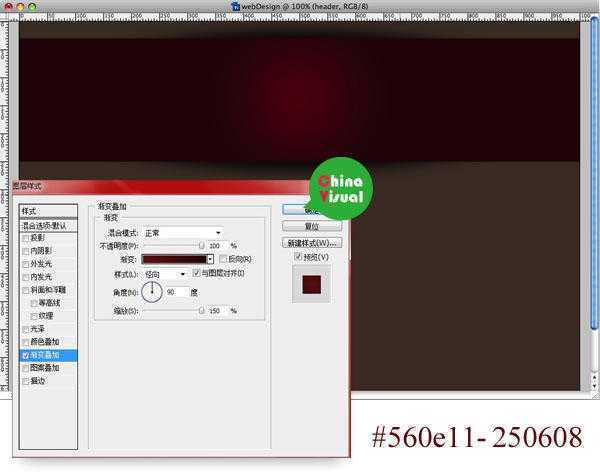This screenshot has height=473, width=600.
Task: Click the angle value field showing 90
Action: (177, 292)
